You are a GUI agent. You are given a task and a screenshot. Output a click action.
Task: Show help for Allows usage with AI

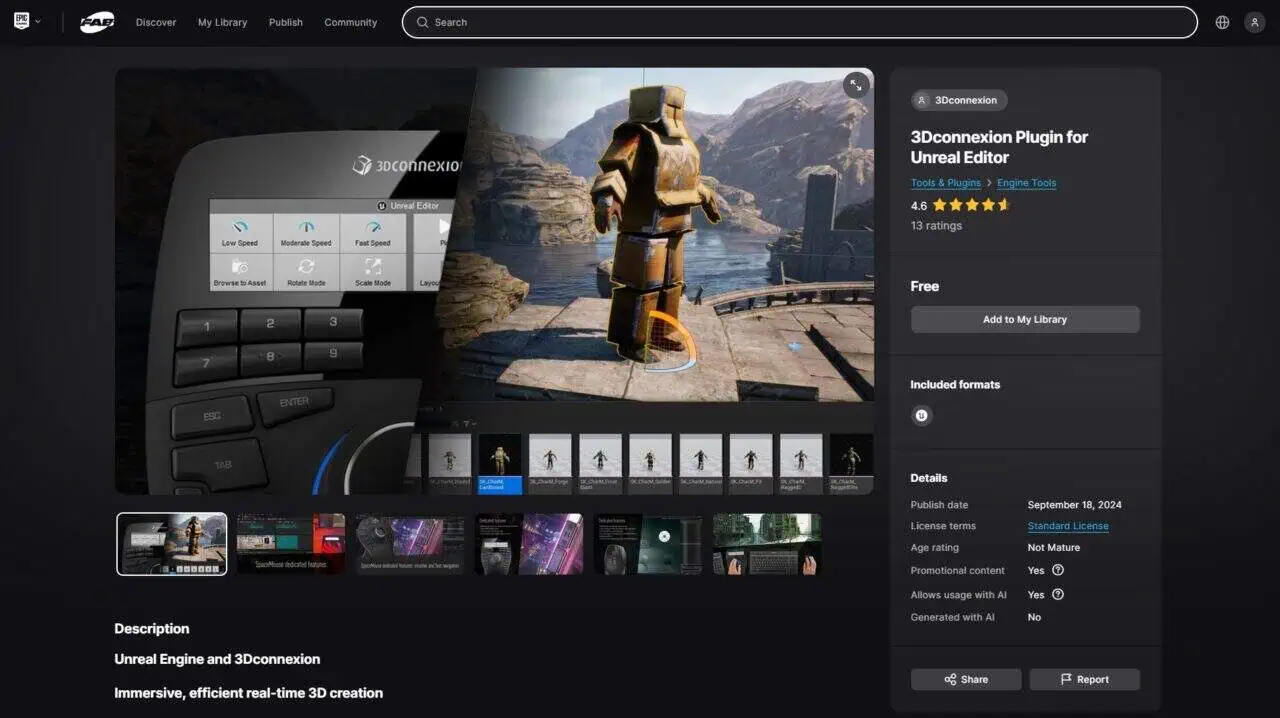(1058, 594)
